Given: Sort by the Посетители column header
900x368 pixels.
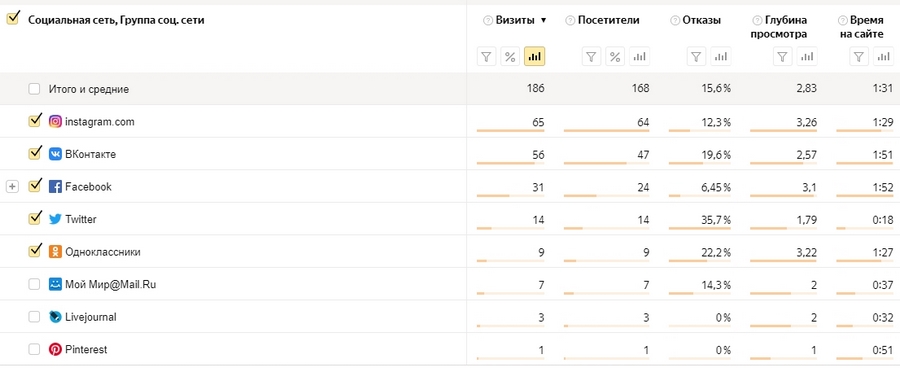Looking at the screenshot, I should coord(608,20).
